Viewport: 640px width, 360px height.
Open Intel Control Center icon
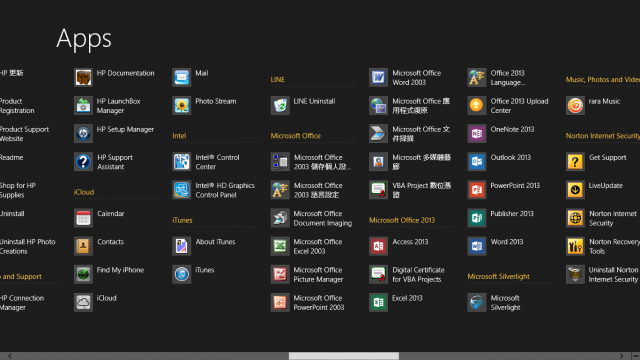click(x=182, y=162)
